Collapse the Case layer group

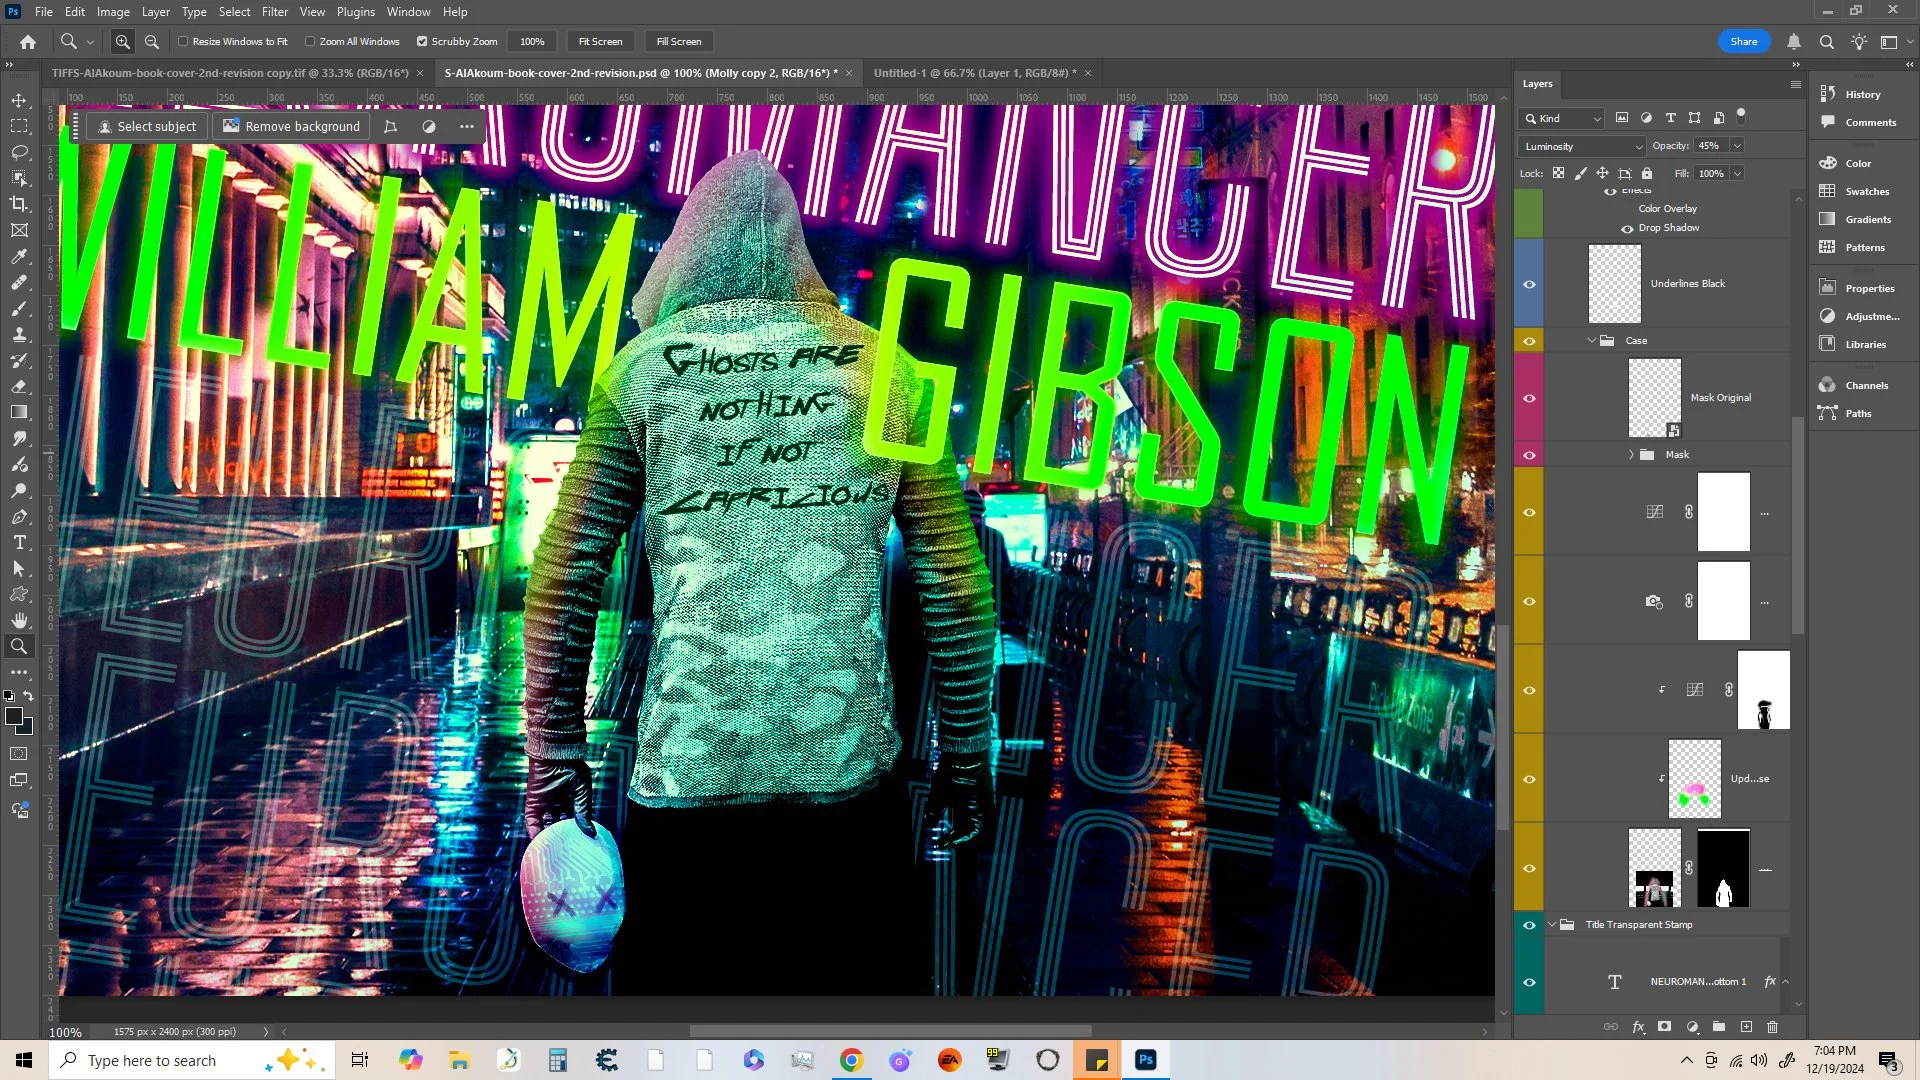[1592, 341]
